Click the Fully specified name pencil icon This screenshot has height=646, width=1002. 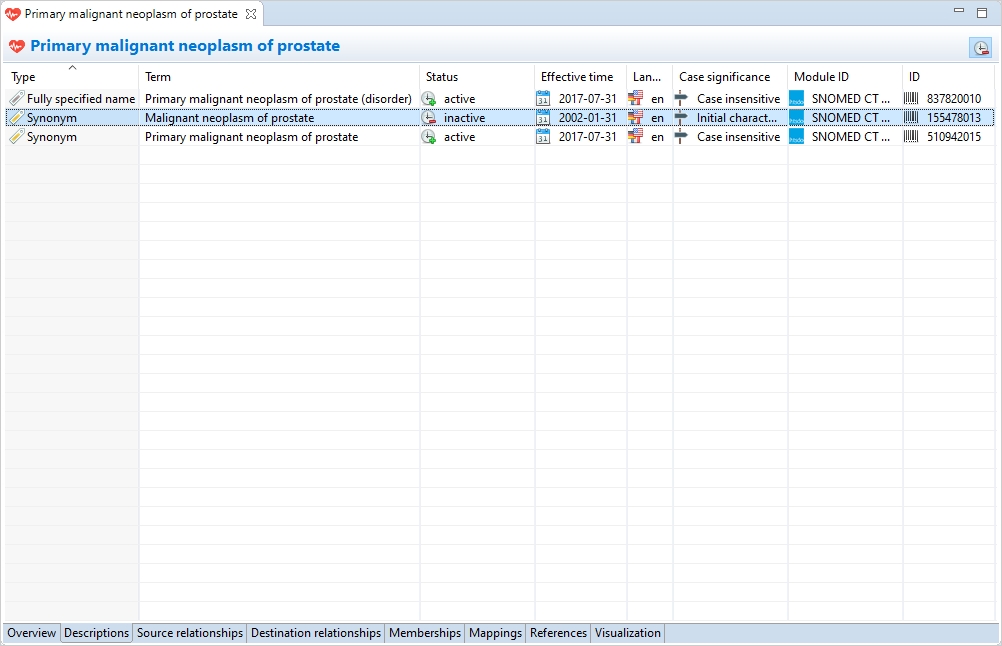click(x=16, y=99)
